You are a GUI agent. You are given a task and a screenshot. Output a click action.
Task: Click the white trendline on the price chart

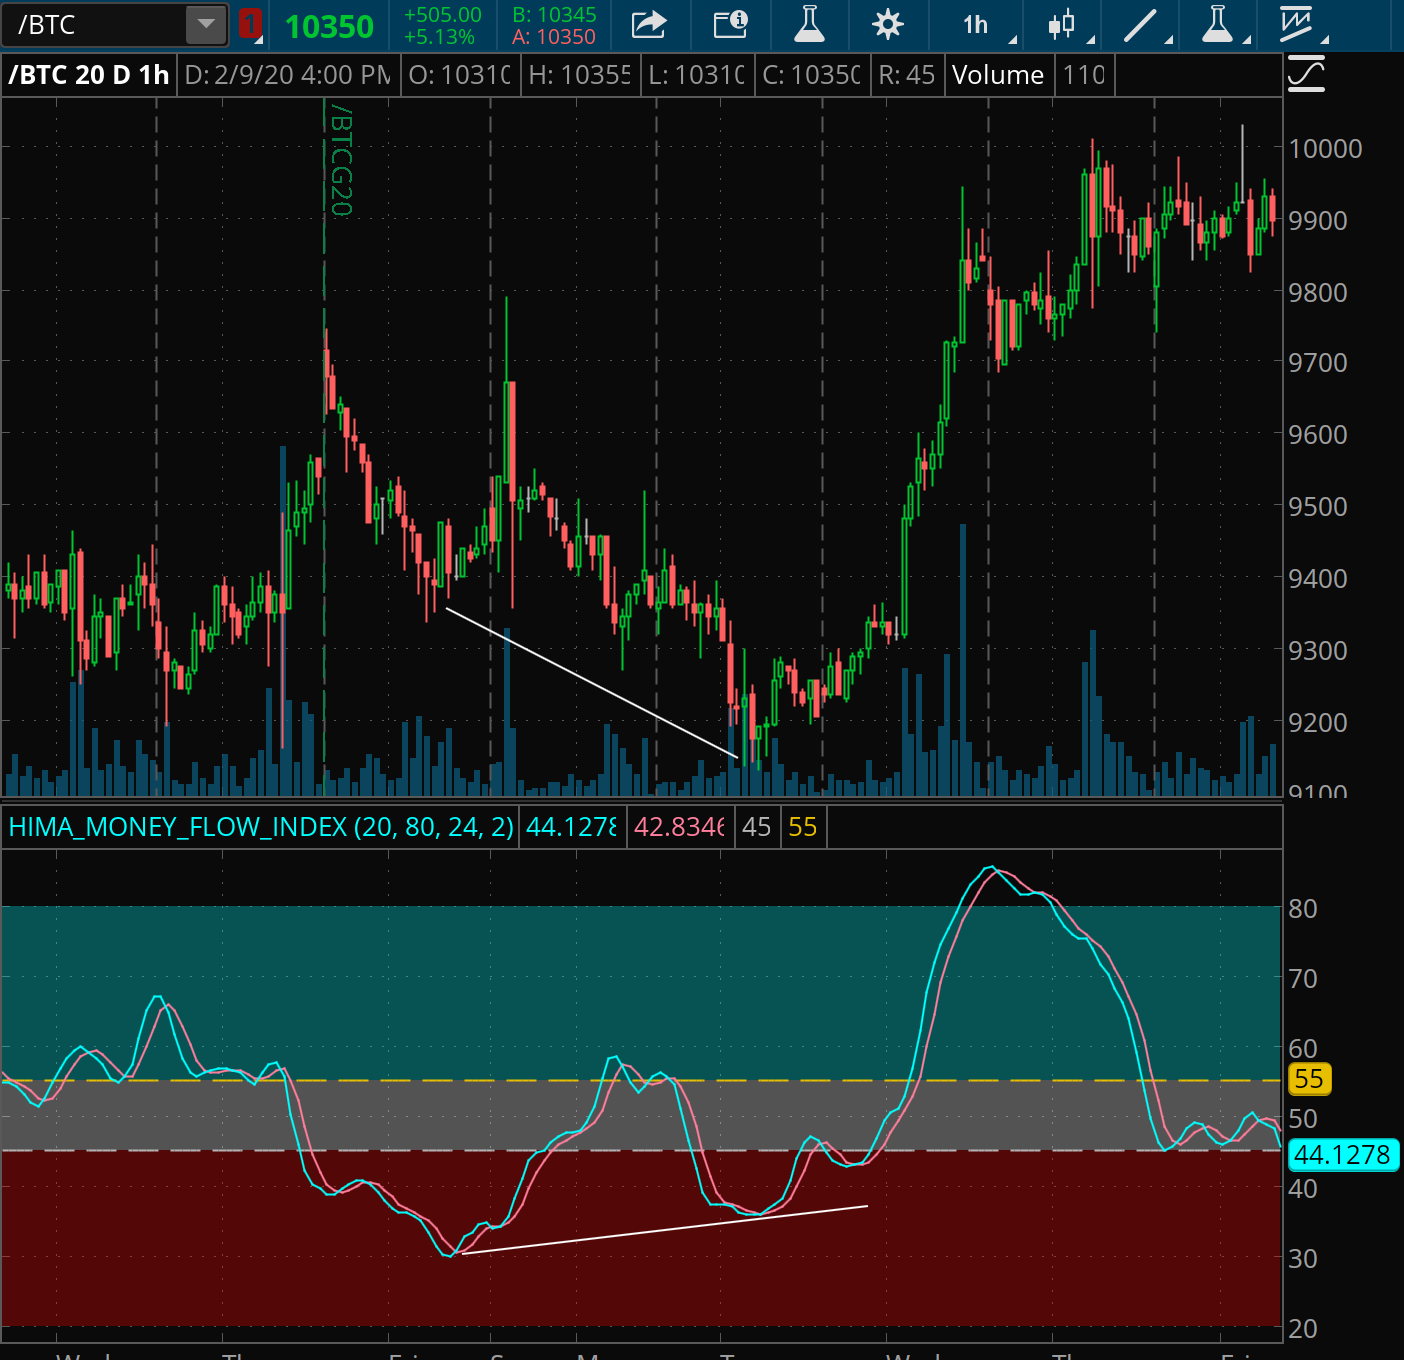click(x=591, y=683)
